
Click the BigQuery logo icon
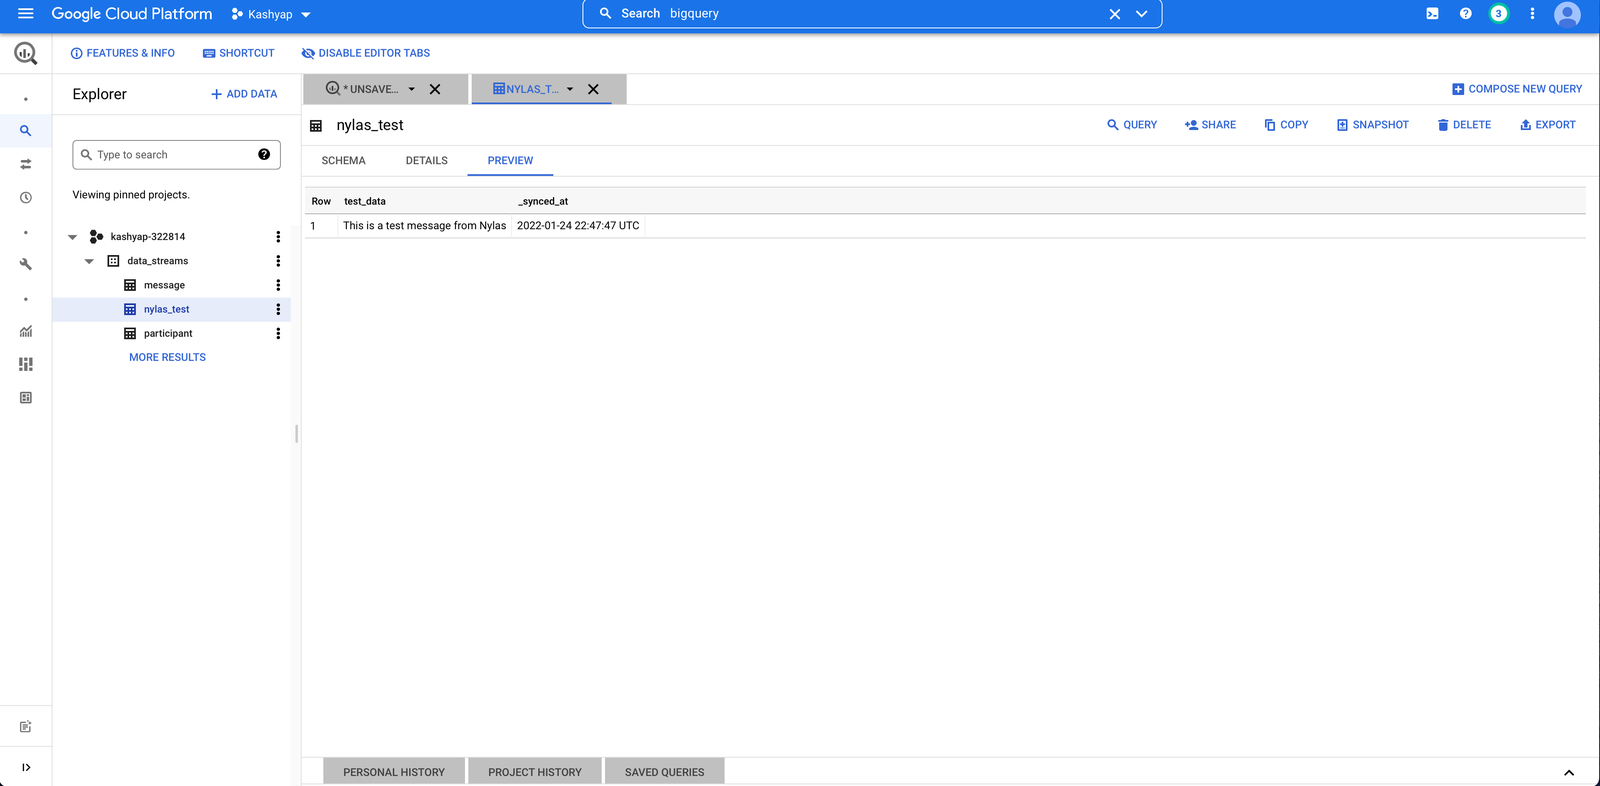click(x=26, y=53)
